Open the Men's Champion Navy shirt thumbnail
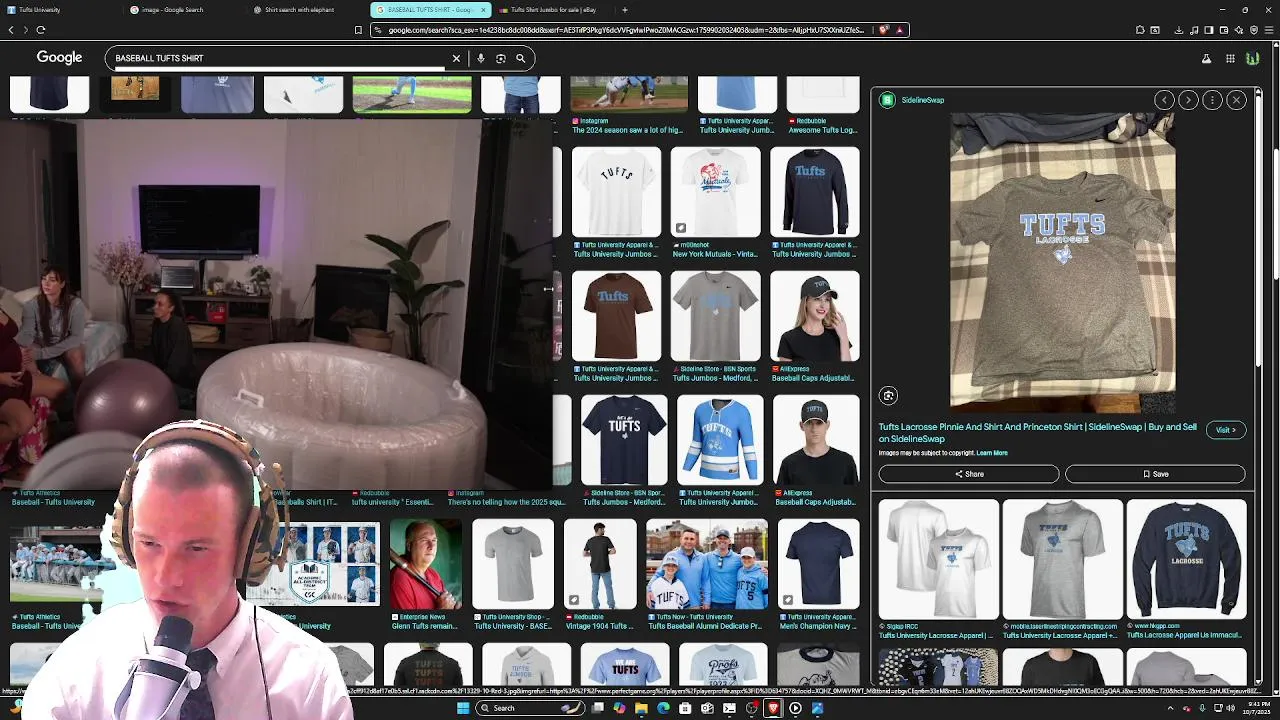 (x=818, y=564)
